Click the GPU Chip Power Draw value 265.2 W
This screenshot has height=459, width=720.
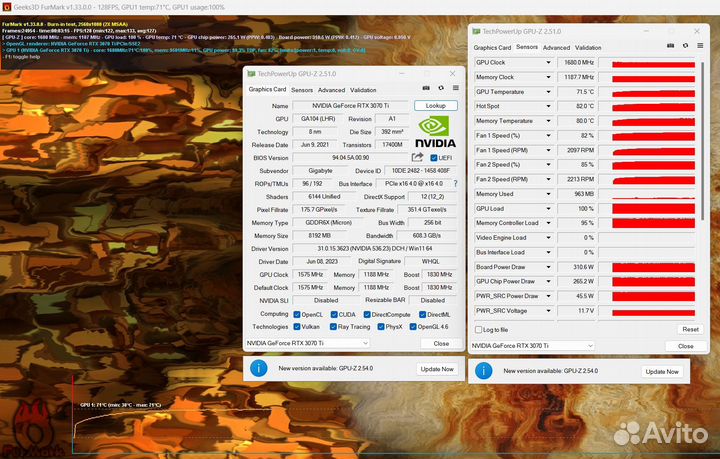pos(577,281)
